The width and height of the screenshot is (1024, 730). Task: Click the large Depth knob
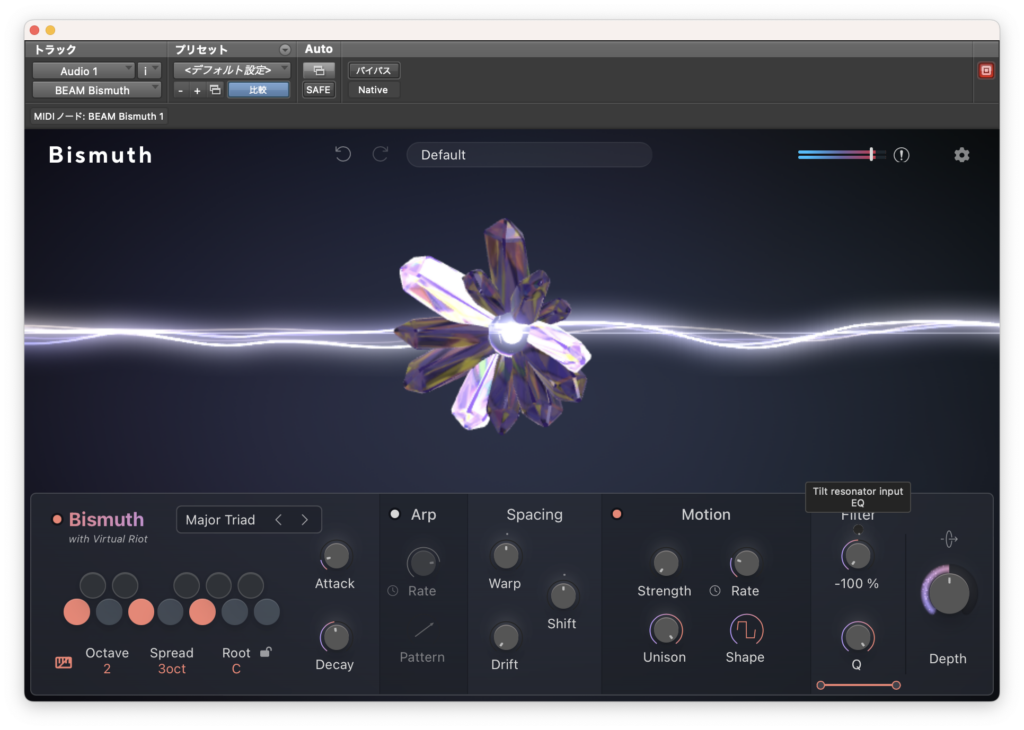948,592
